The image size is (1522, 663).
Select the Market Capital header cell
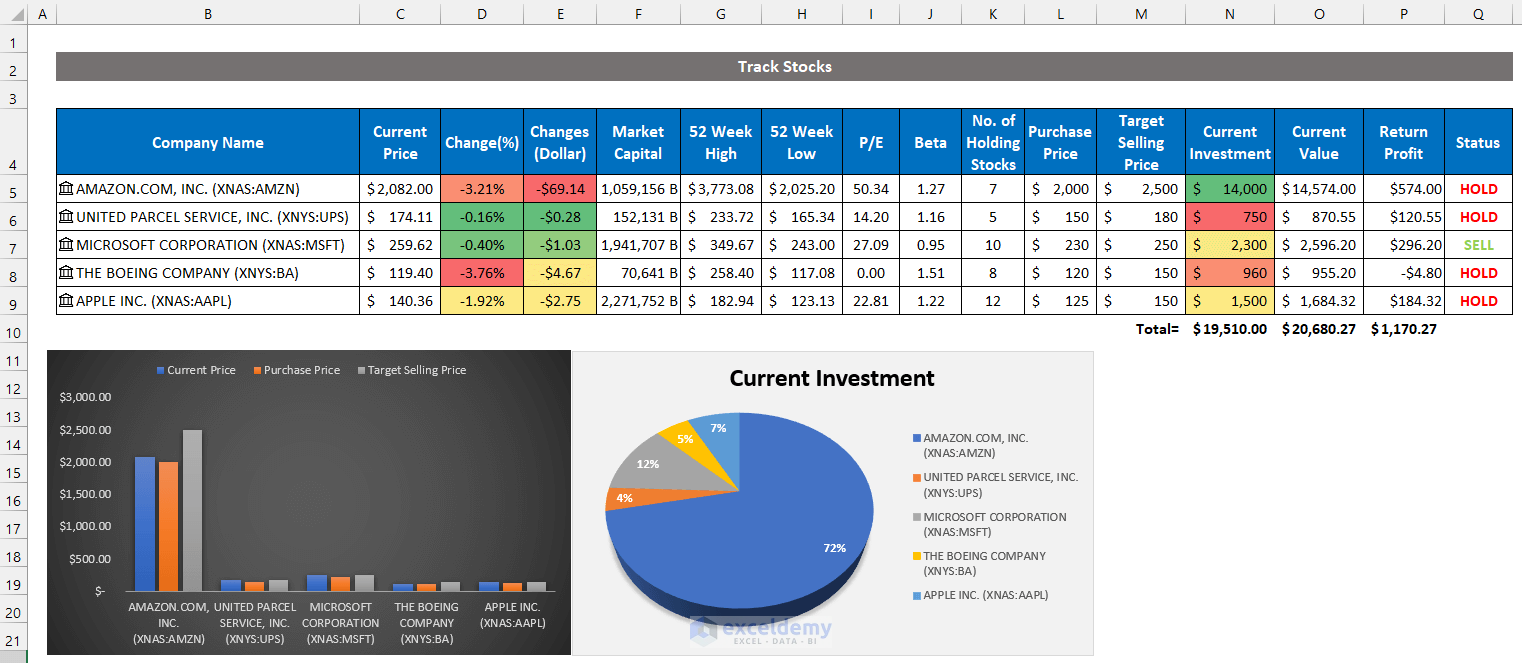pos(638,142)
